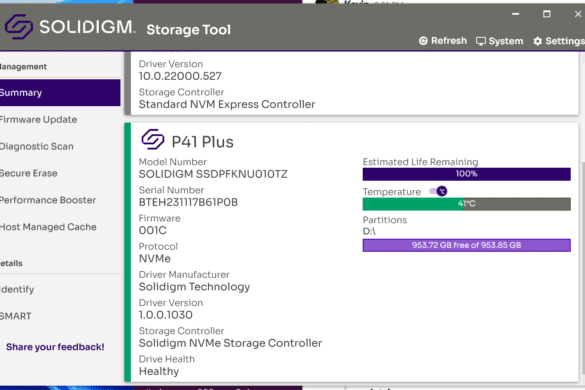Click the D:\ partition label
This screenshot has height=390, width=585.
click(x=369, y=231)
